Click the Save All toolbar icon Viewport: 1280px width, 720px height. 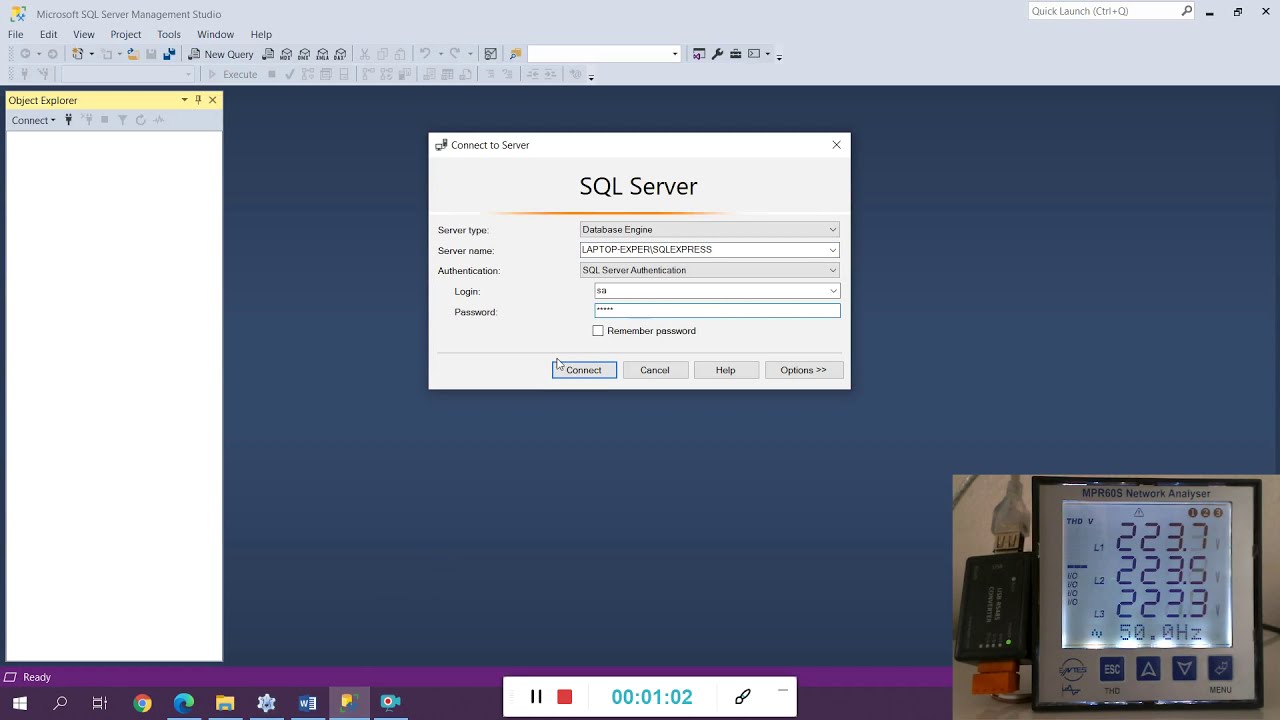pos(169,54)
